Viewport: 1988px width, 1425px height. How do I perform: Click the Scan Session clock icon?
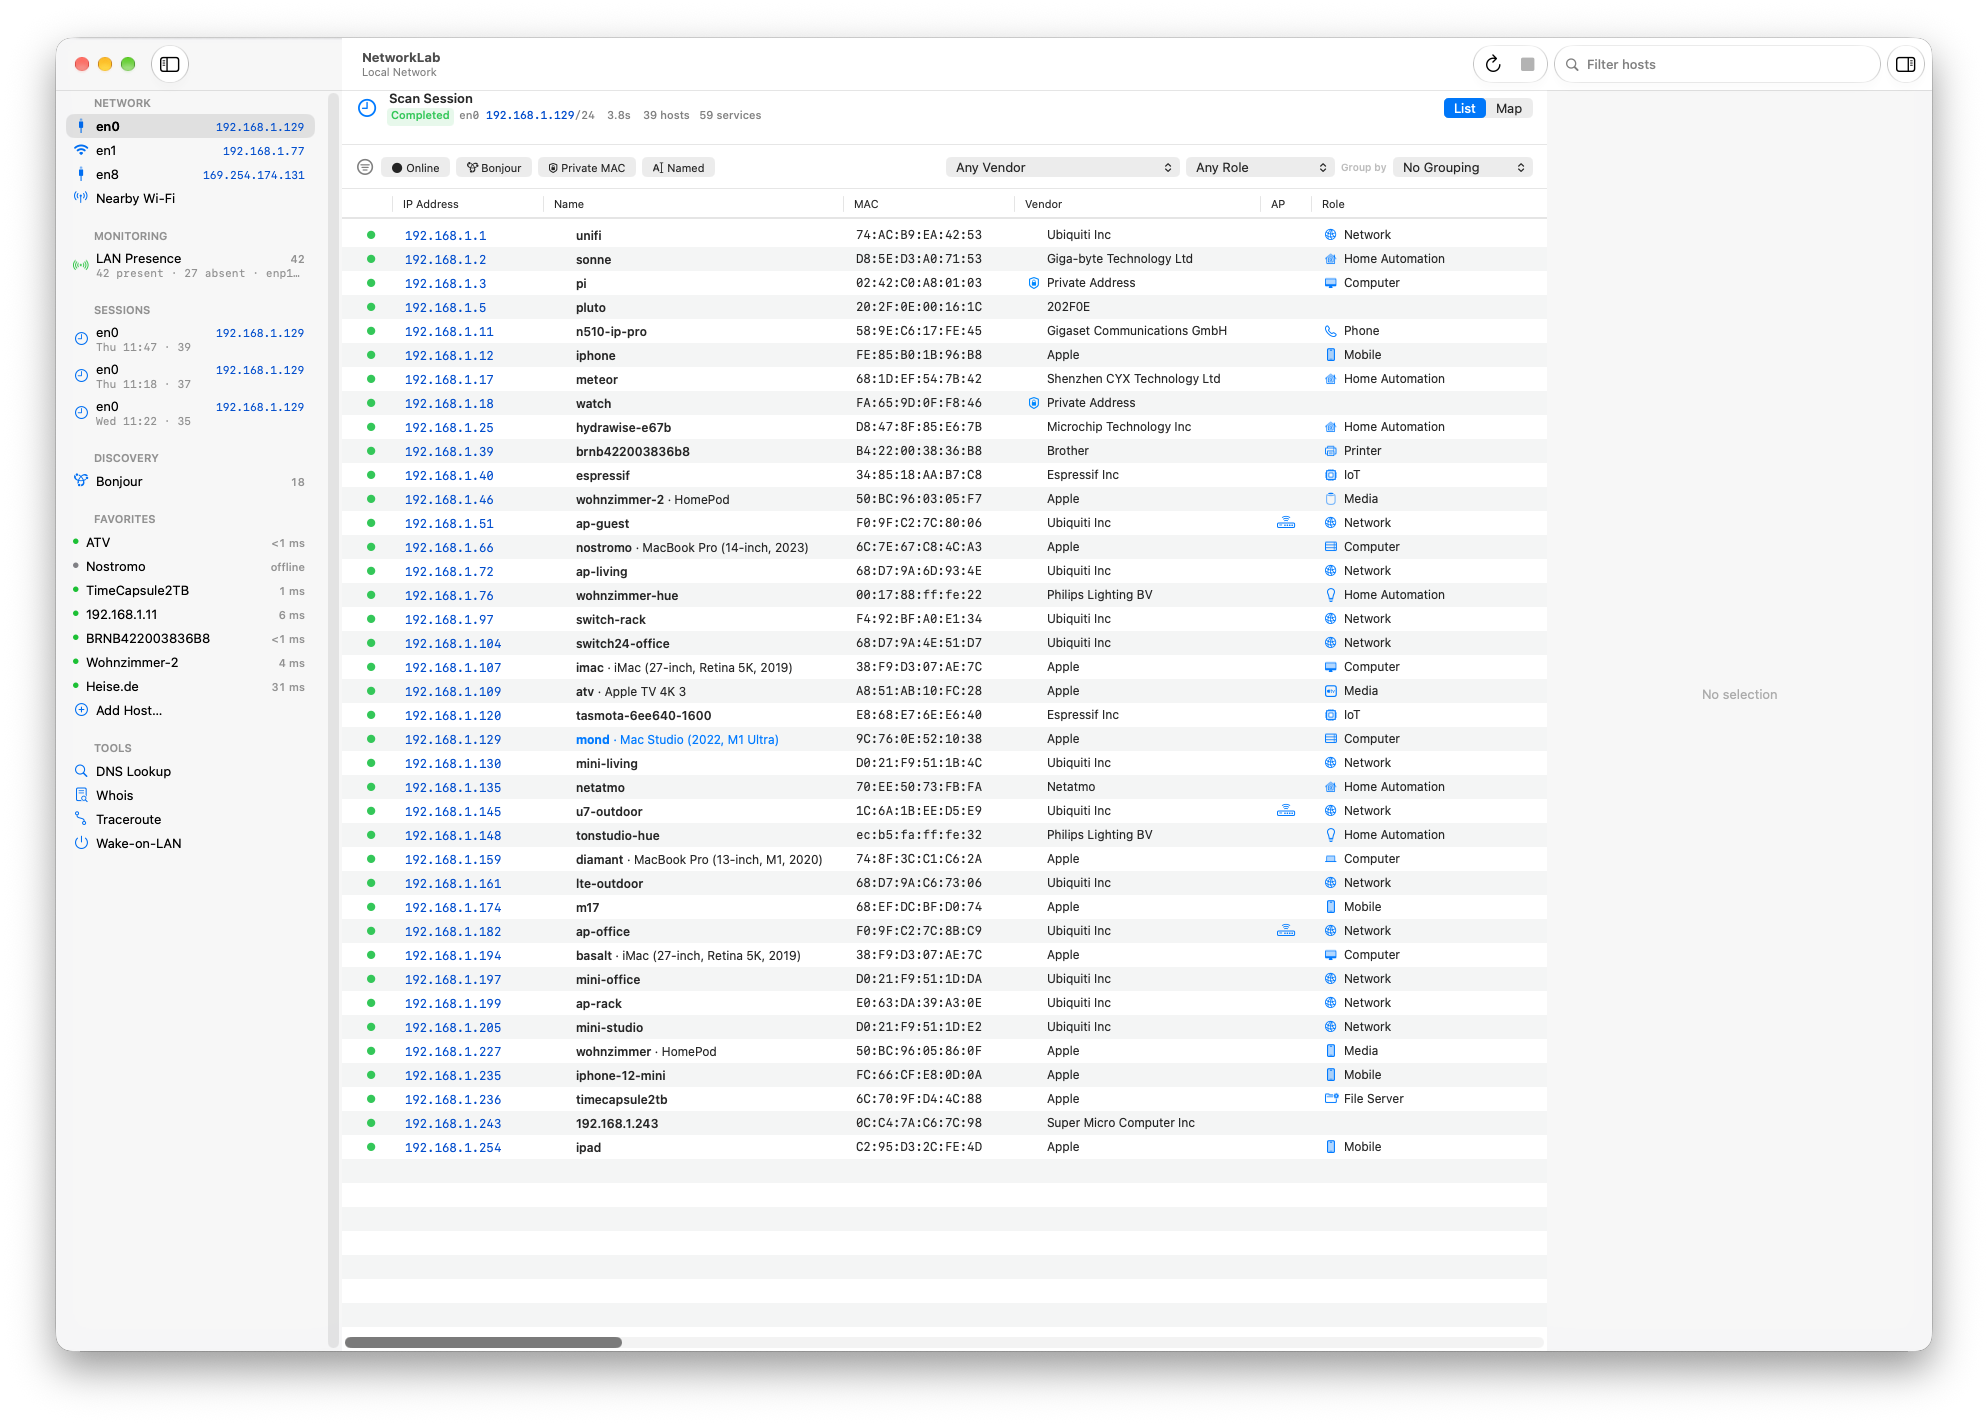(x=367, y=107)
